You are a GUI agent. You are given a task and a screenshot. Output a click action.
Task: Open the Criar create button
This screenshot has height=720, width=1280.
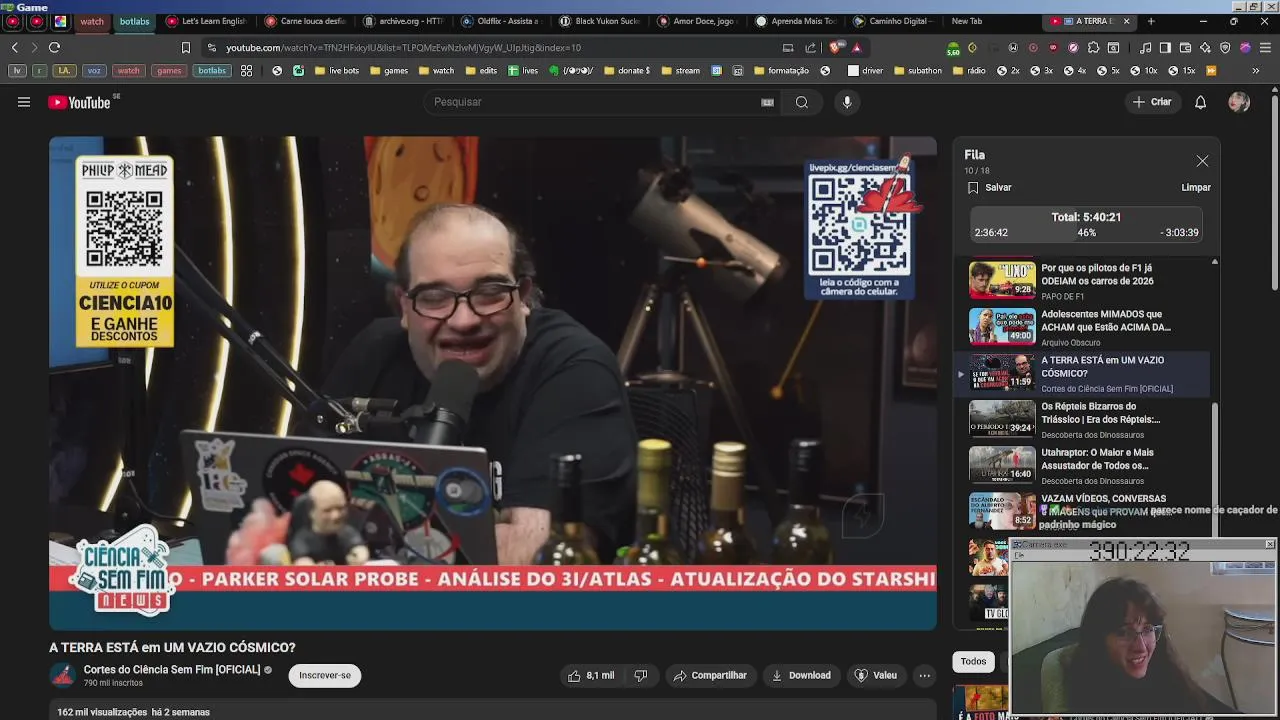tap(1151, 102)
